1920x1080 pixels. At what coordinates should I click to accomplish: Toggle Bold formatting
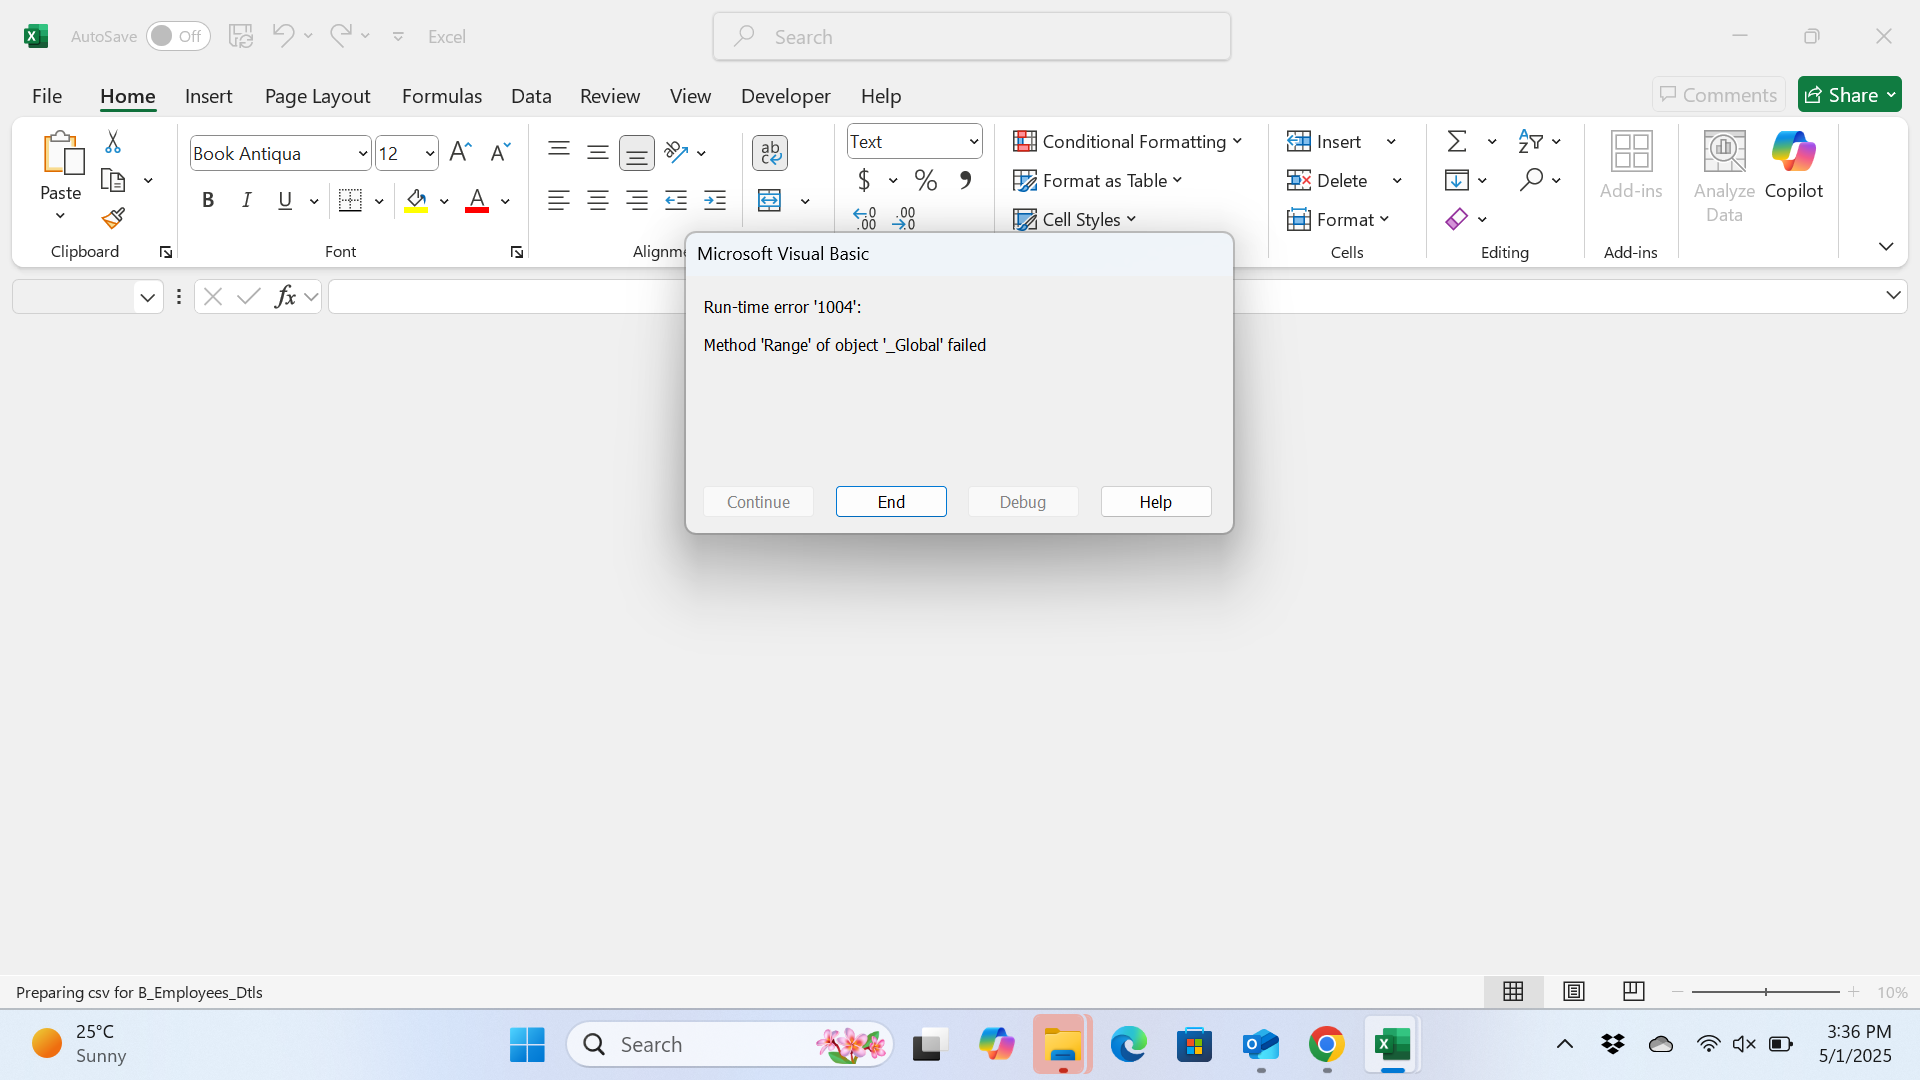(208, 200)
